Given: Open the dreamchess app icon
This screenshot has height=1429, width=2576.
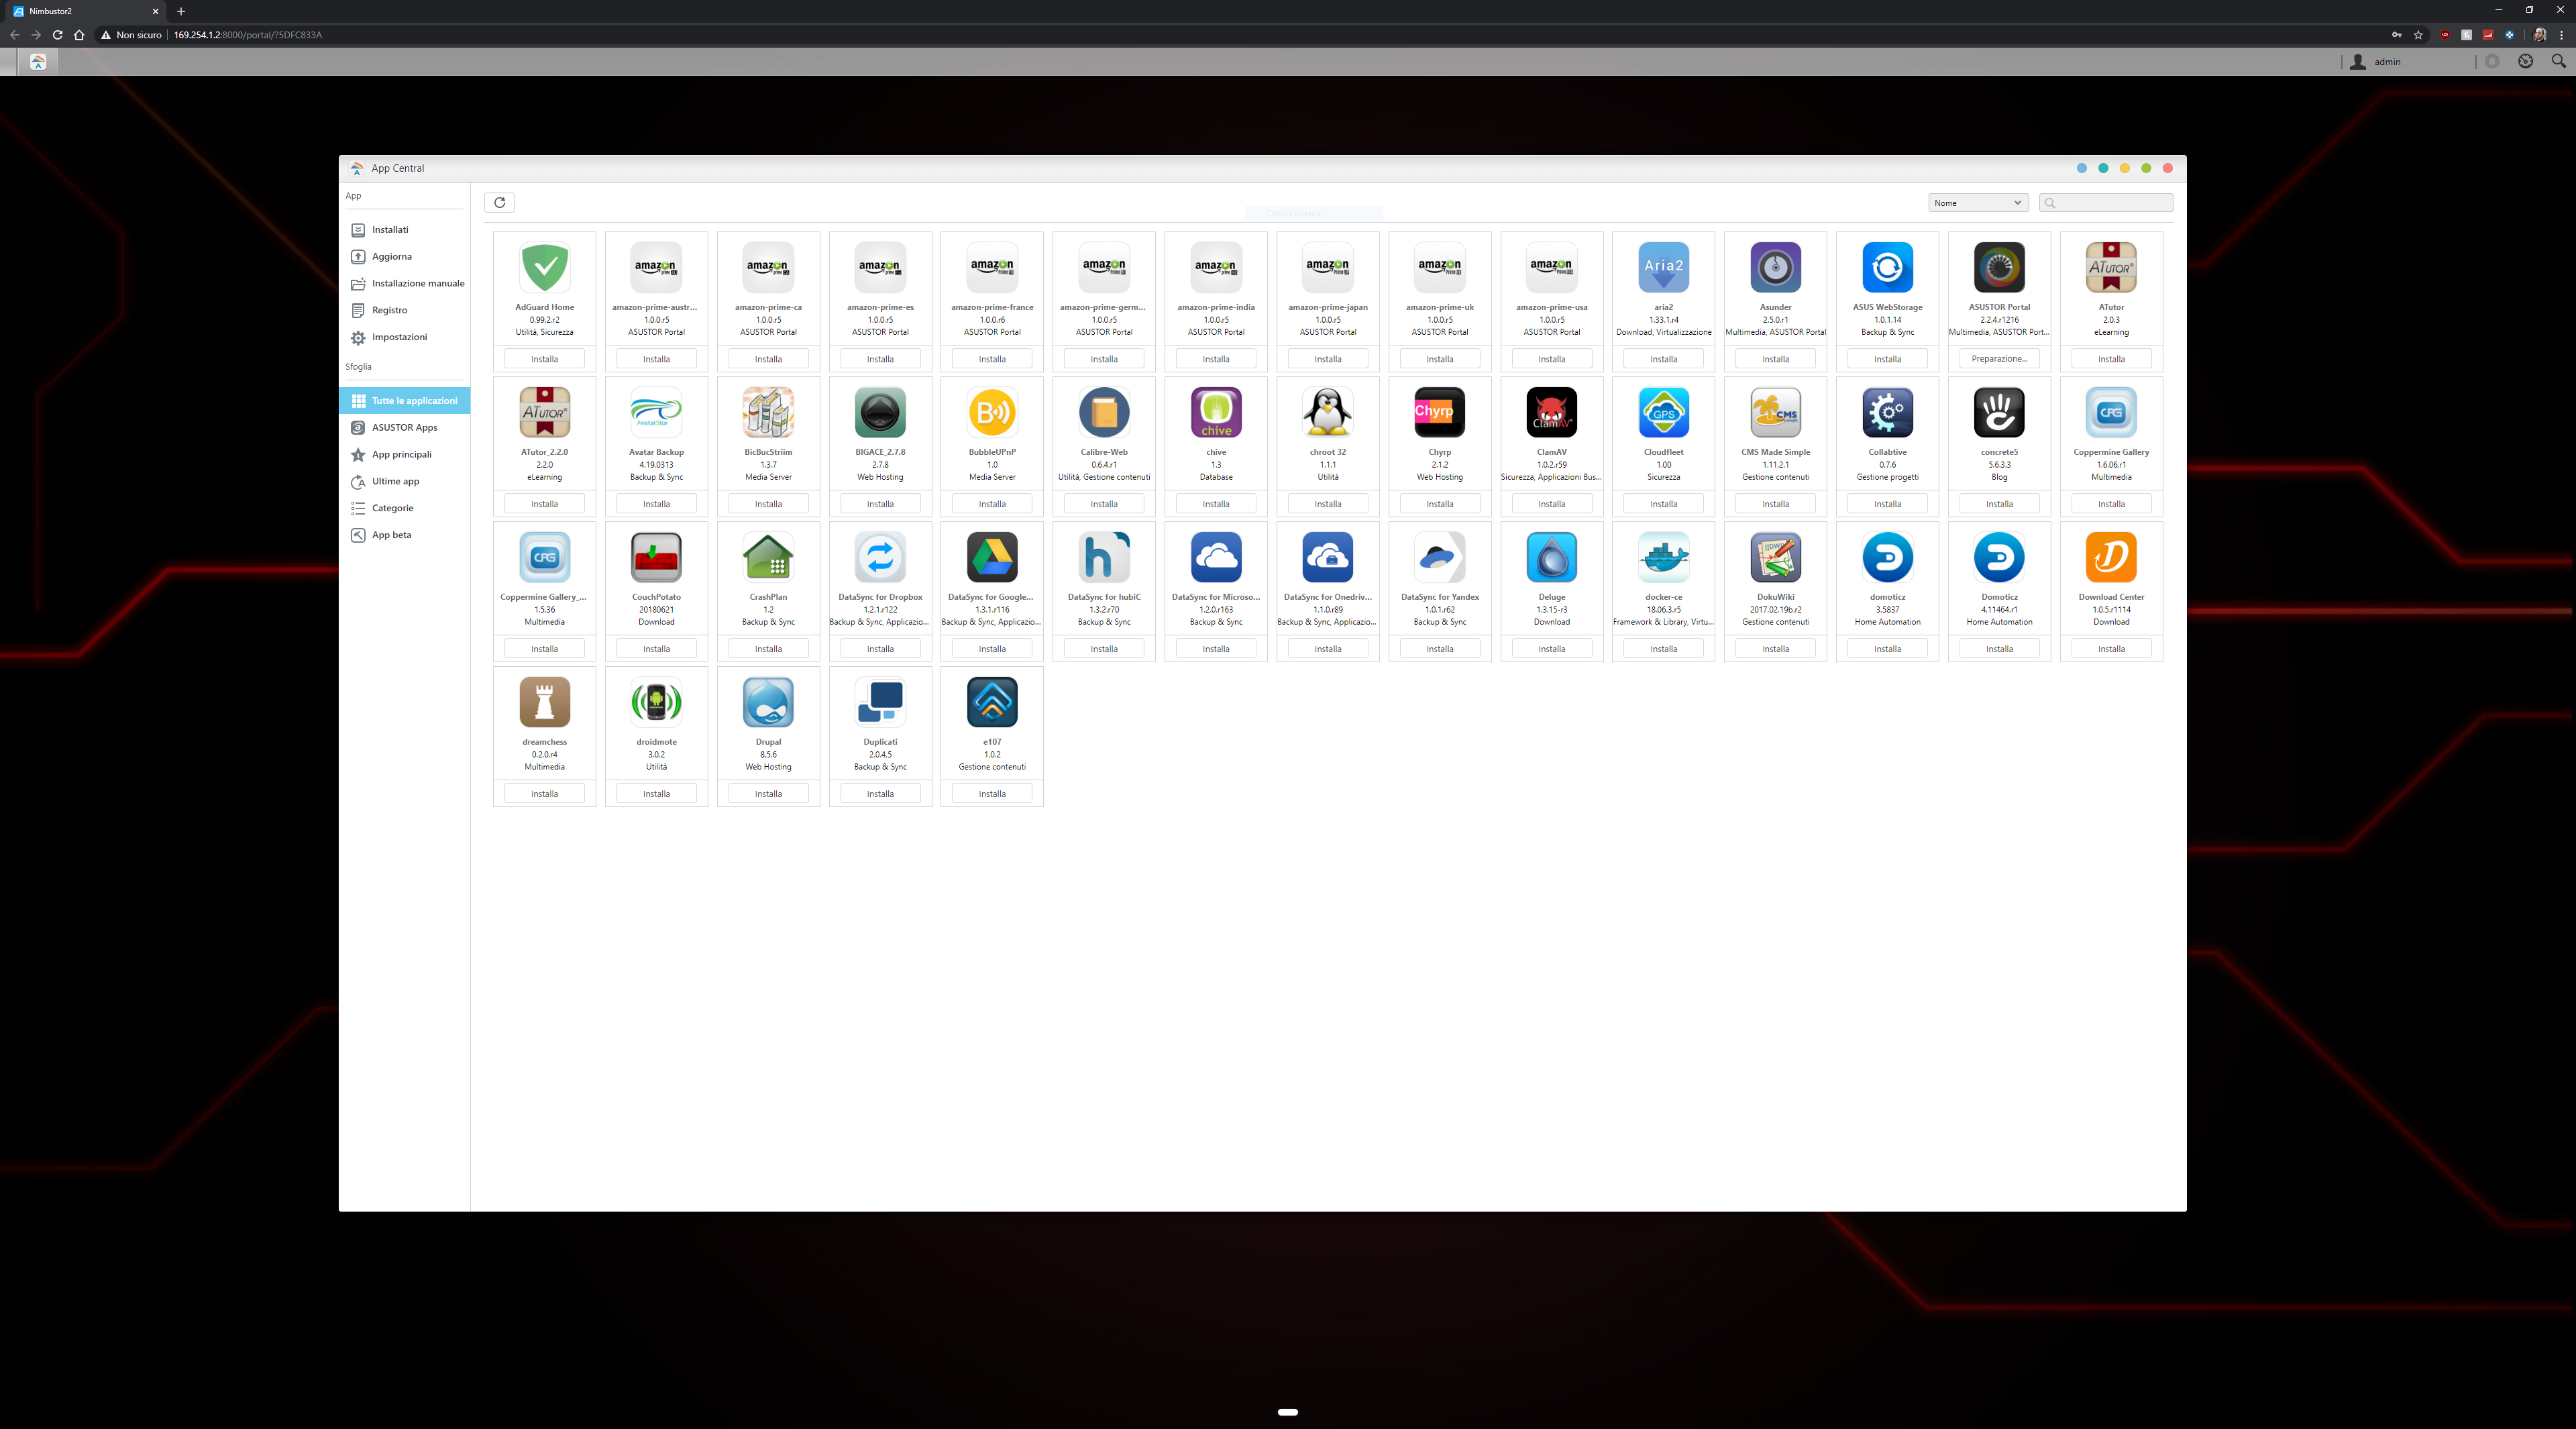Looking at the screenshot, I should 544,702.
